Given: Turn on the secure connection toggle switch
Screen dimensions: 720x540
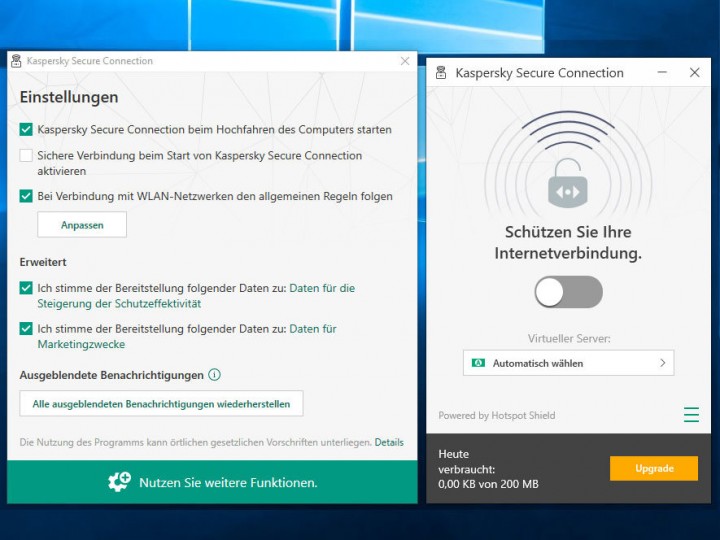Looking at the screenshot, I should (x=568, y=292).
